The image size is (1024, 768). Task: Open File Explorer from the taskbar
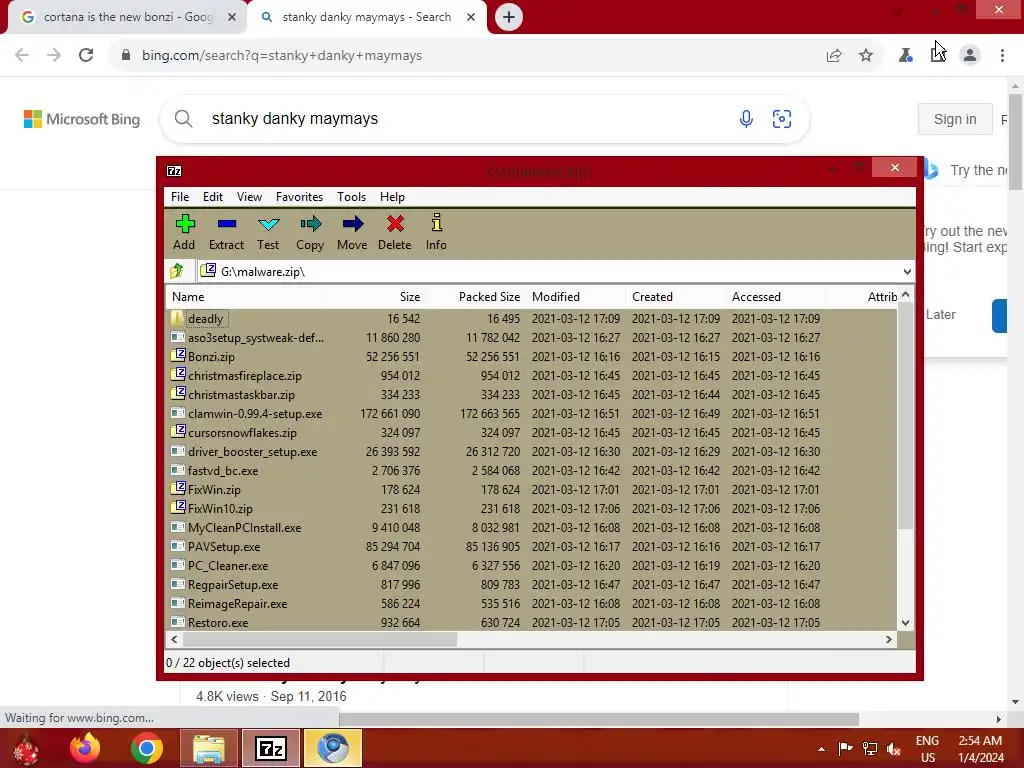(208, 748)
